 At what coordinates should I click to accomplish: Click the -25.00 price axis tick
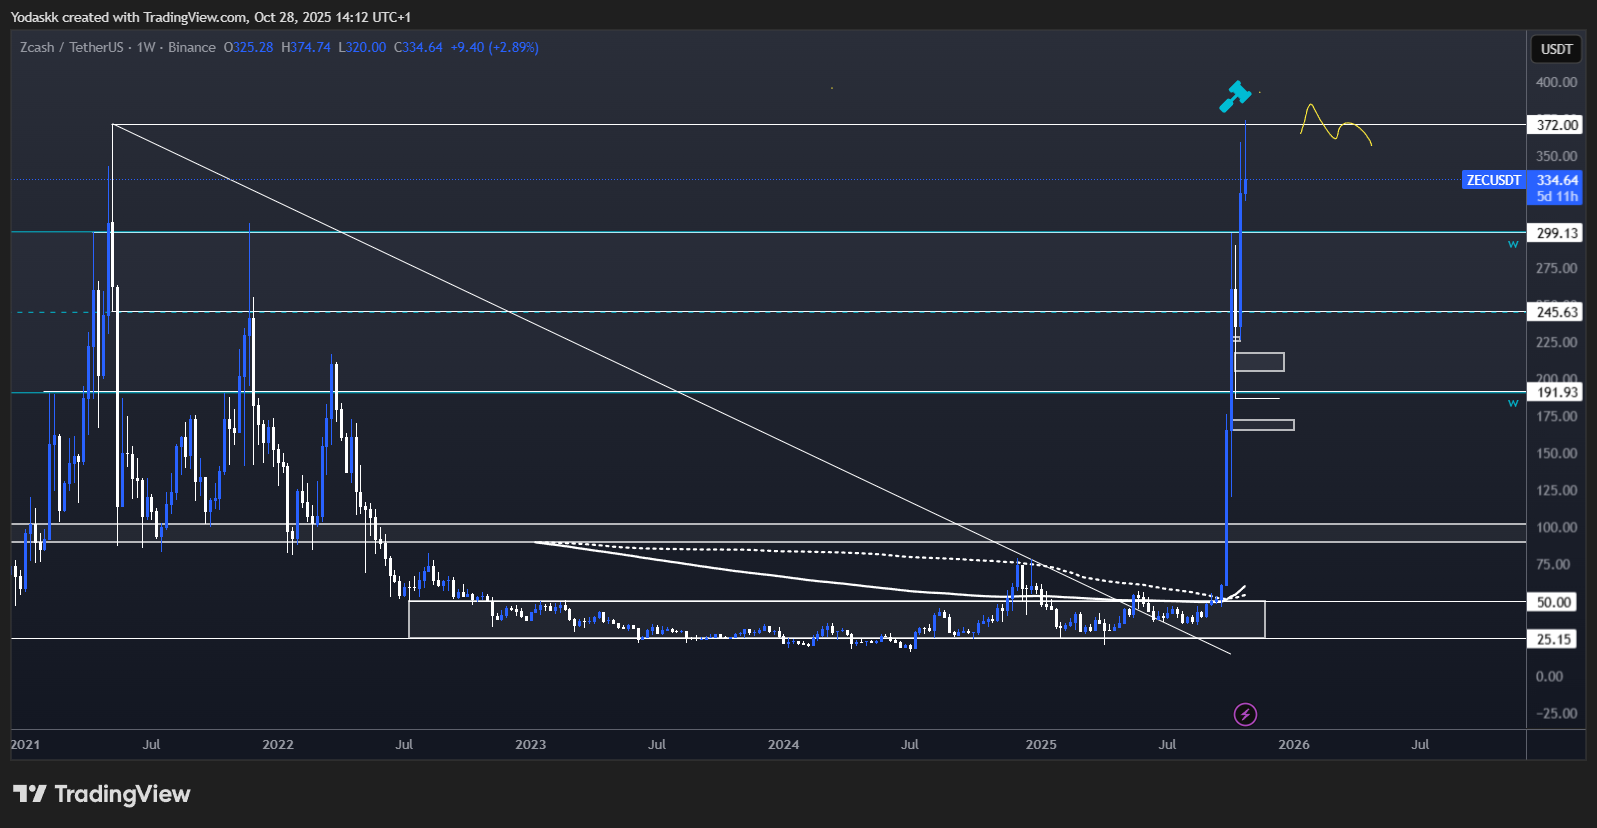(x=1557, y=713)
